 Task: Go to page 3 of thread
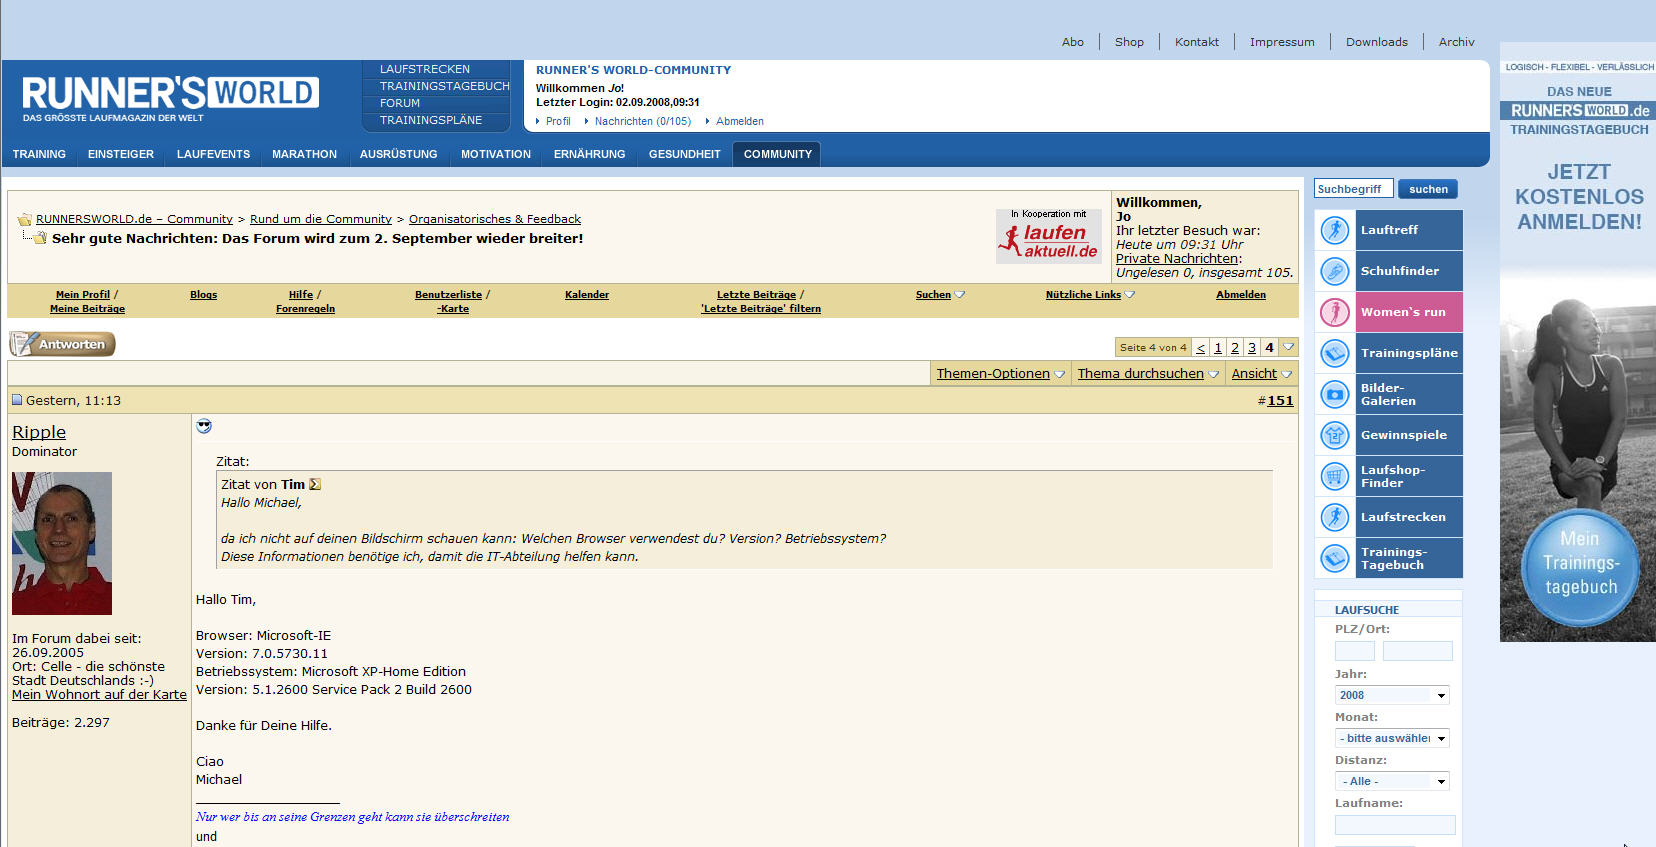coord(1251,347)
